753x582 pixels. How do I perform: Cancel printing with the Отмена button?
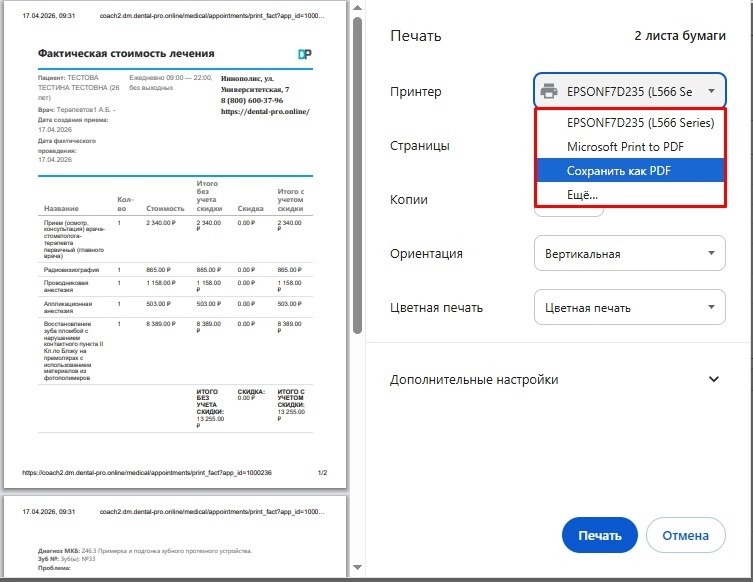pyautogui.click(x=684, y=535)
